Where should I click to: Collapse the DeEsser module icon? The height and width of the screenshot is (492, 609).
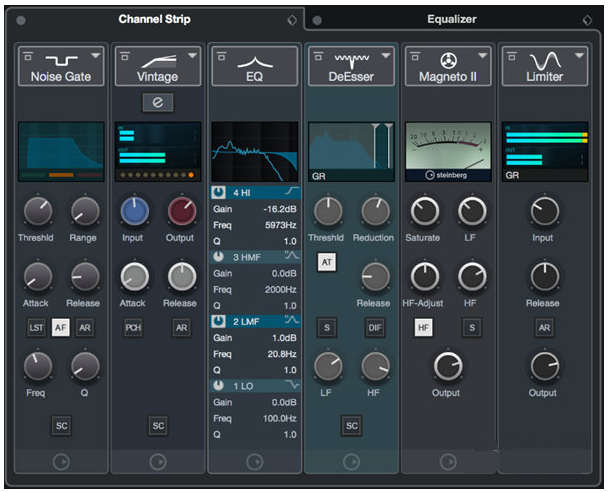pos(318,57)
